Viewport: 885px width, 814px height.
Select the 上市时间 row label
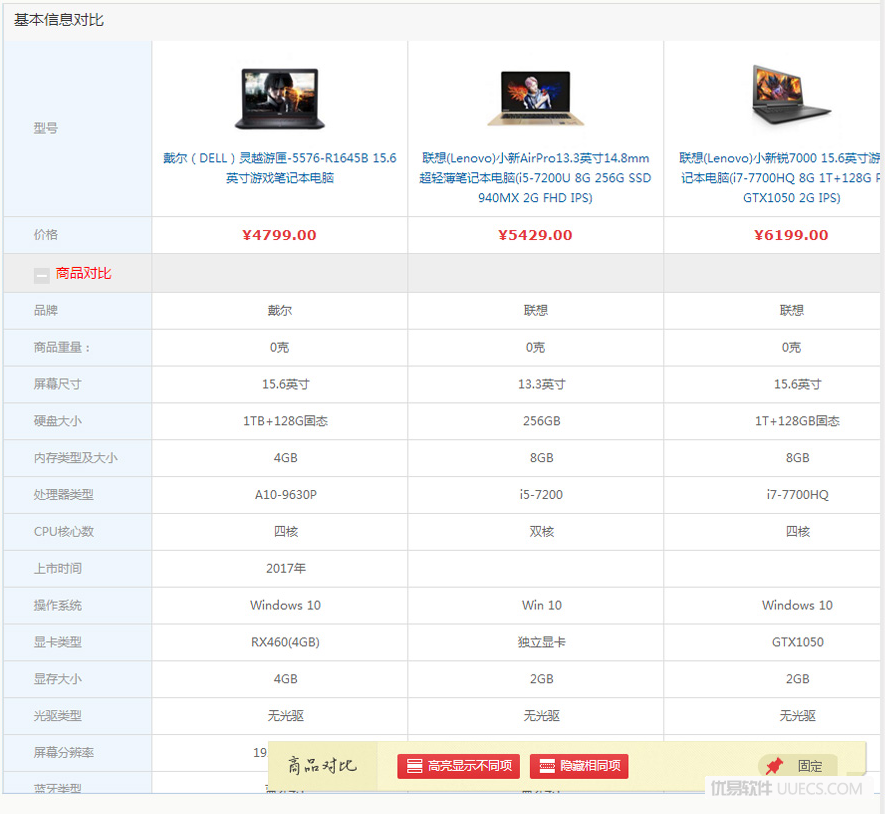(x=58, y=568)
